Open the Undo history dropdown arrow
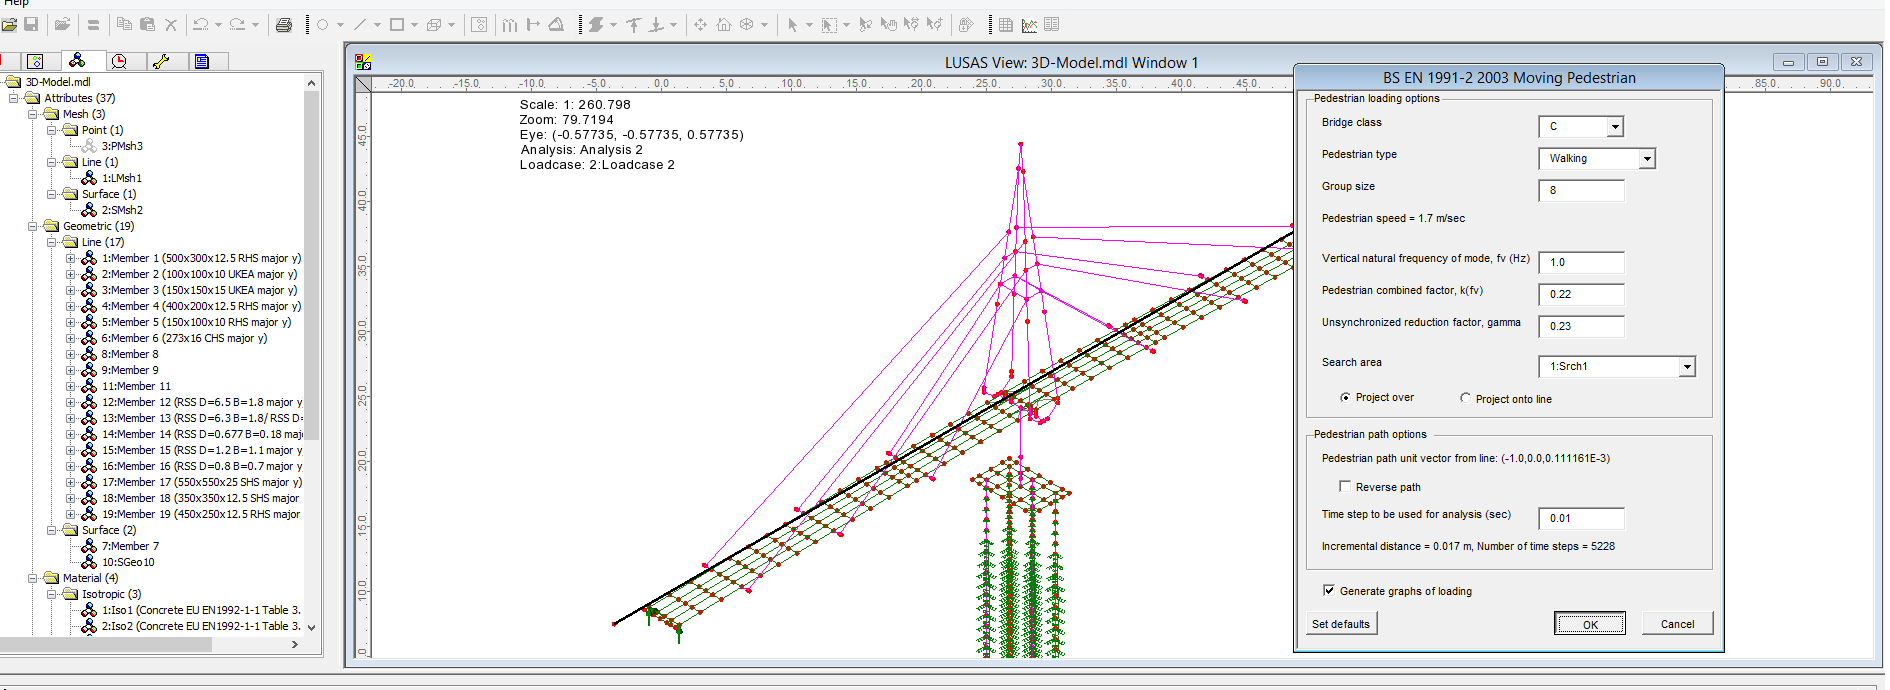Image resolution: width=1890 pixels, height=690 pixels. [217, 25]
